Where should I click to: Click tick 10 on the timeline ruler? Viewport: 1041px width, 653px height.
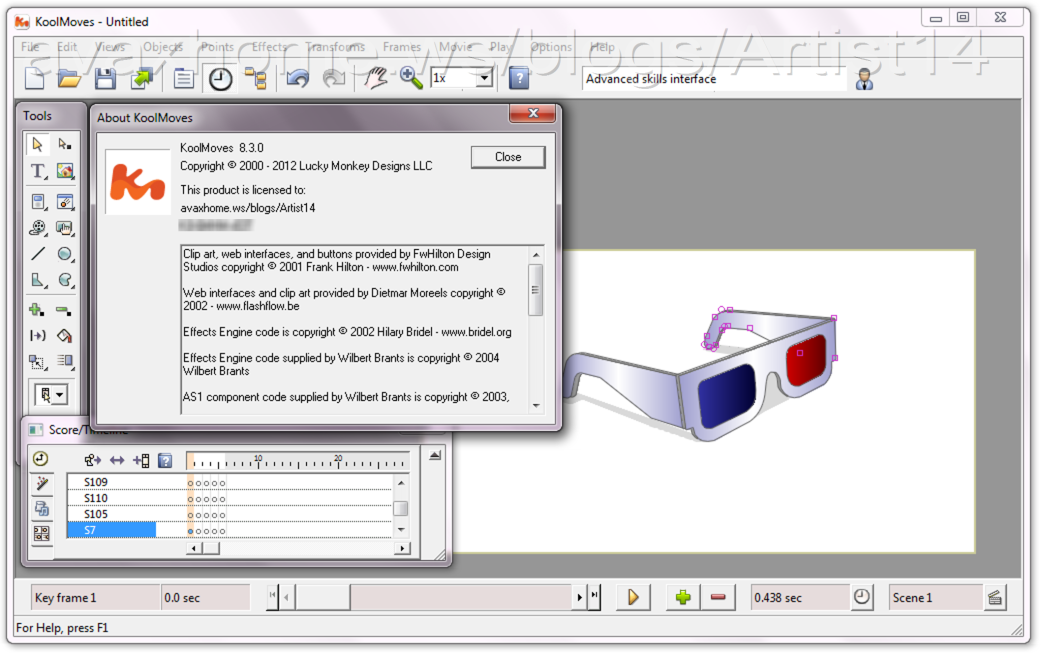click(x=258, y=462)
